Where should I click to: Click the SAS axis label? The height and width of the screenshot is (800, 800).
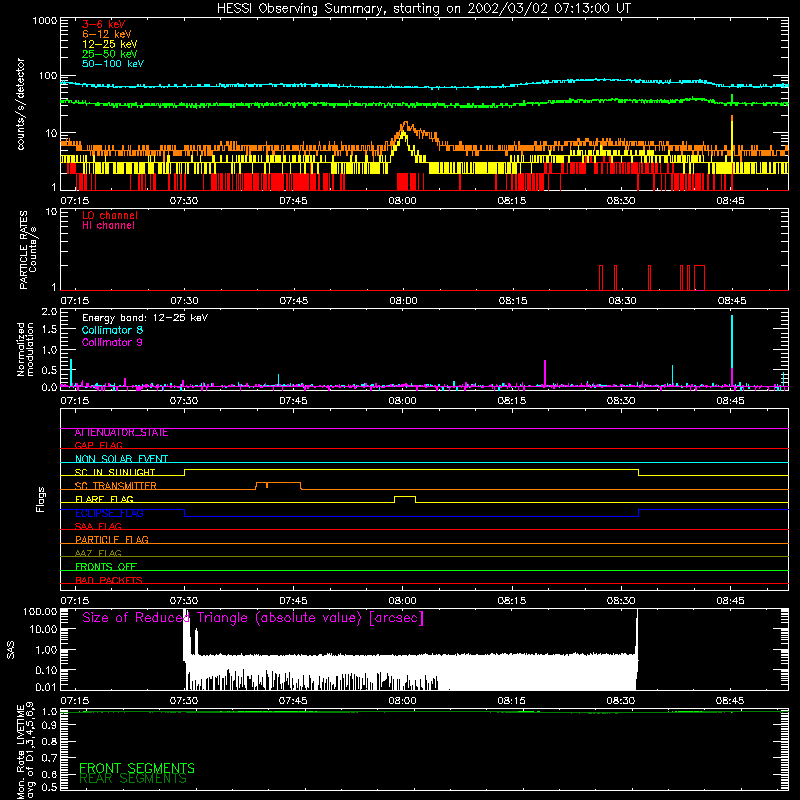(10, 650)
